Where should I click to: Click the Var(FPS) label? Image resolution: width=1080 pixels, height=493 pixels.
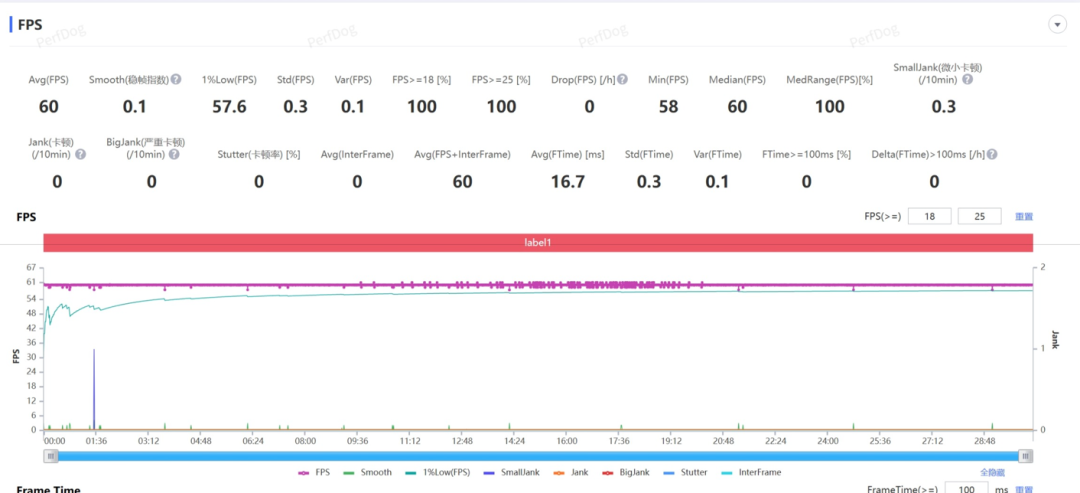(x=353, y=80)
